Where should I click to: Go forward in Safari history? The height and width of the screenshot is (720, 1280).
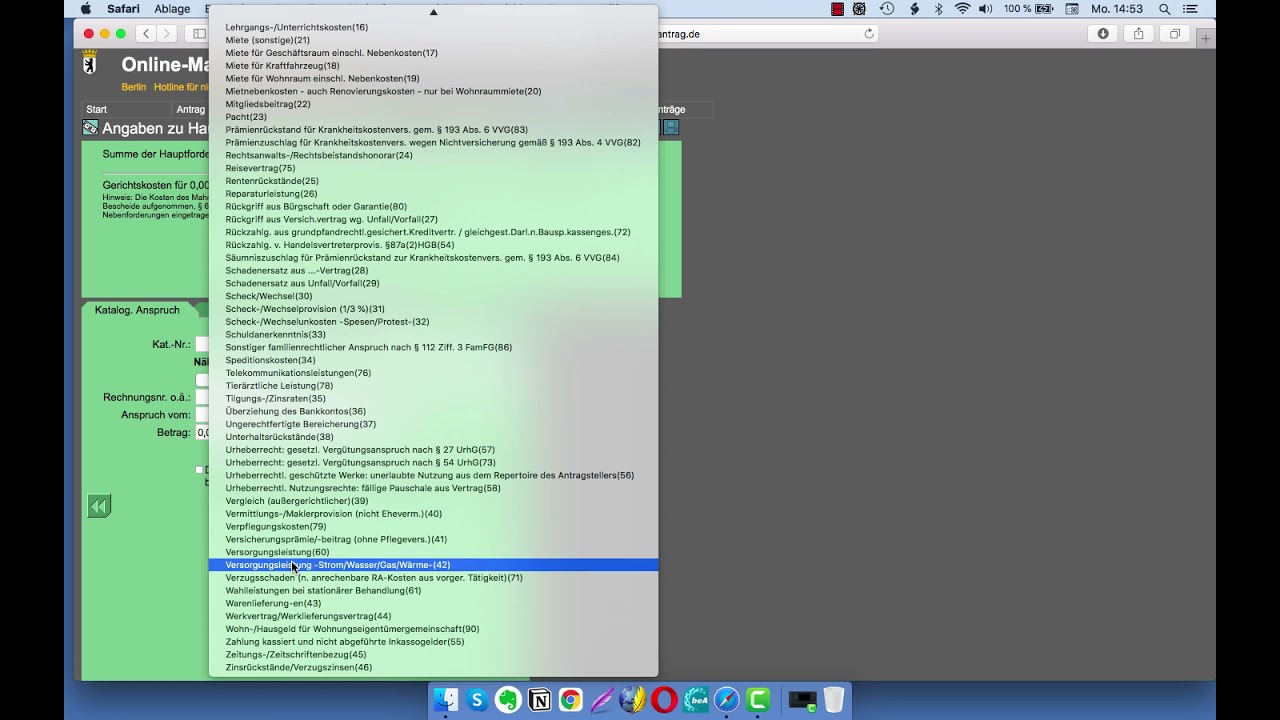coord(166,33)
